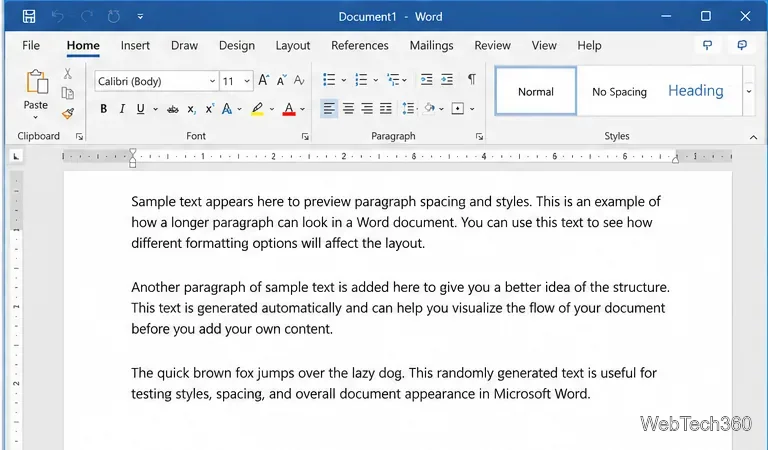
Task: Toggle Bold formatting
Action: tap(103, 109)
